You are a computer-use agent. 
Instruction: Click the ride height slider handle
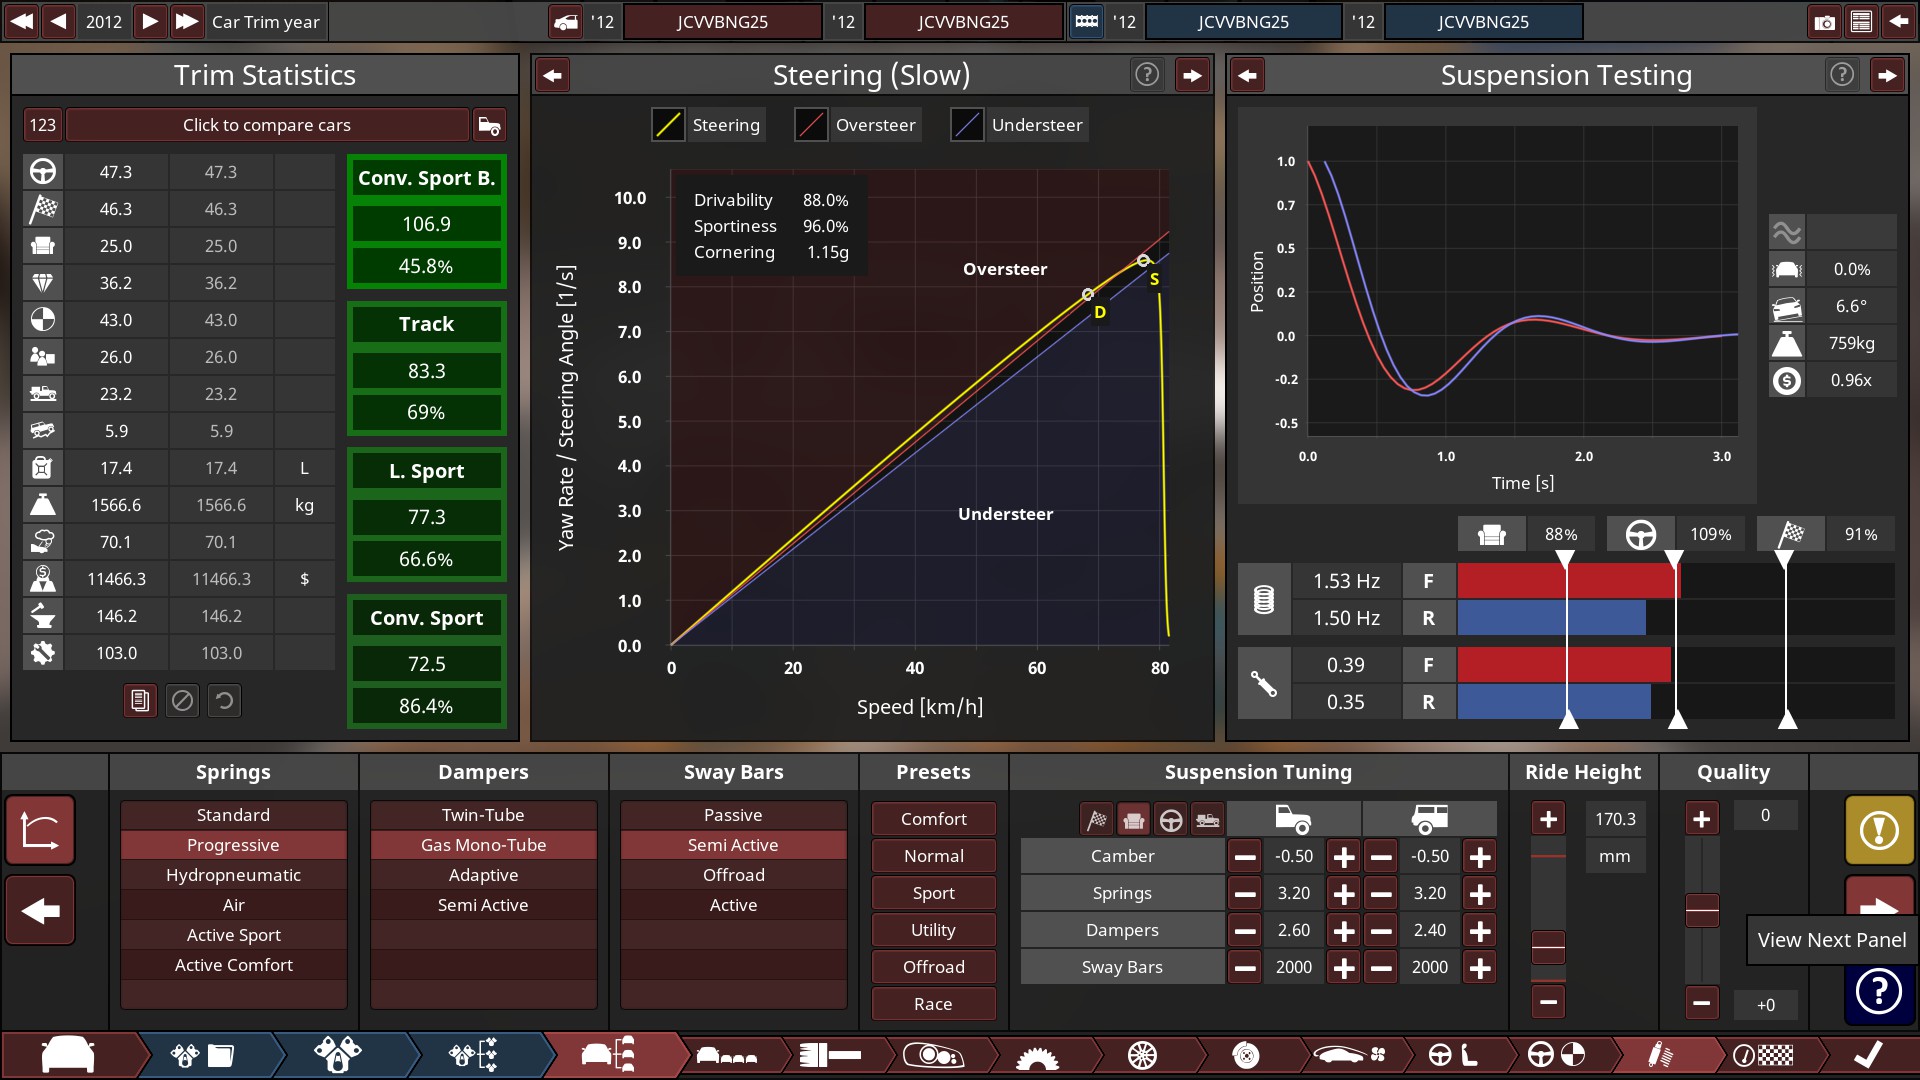pos(1548,946)
